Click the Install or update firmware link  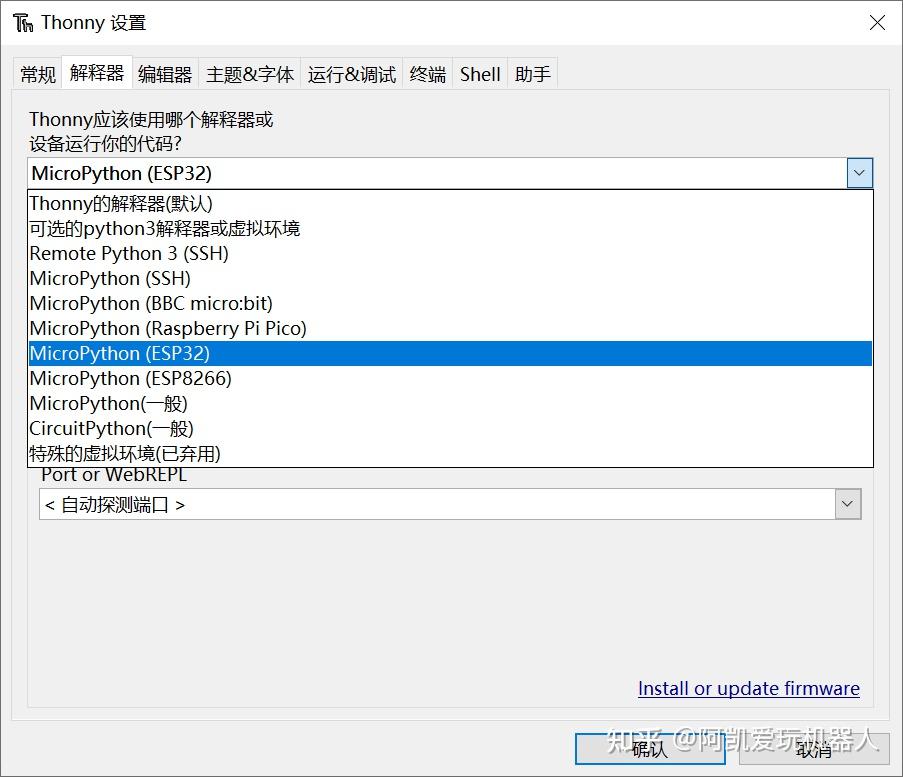(x=748, y=688)
